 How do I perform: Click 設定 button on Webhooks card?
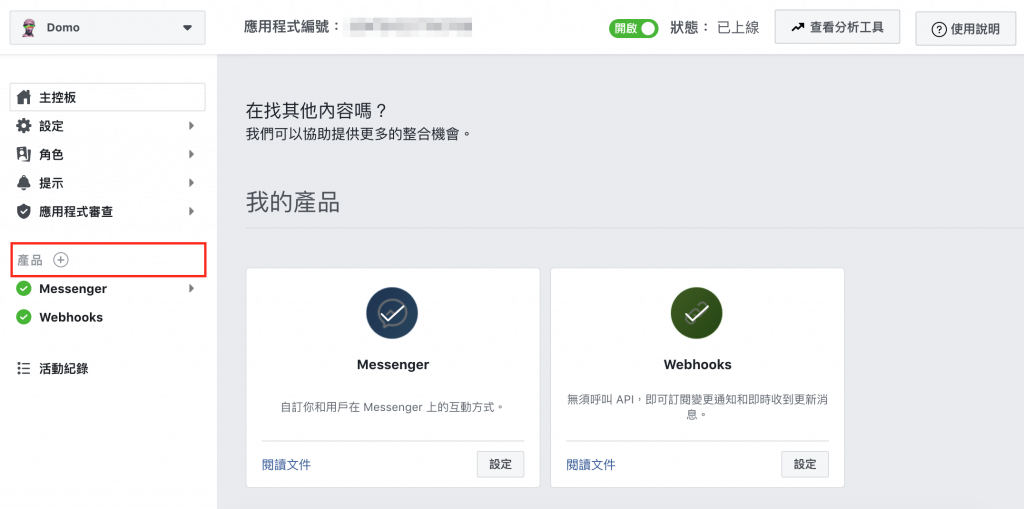[x=805, y=464]
